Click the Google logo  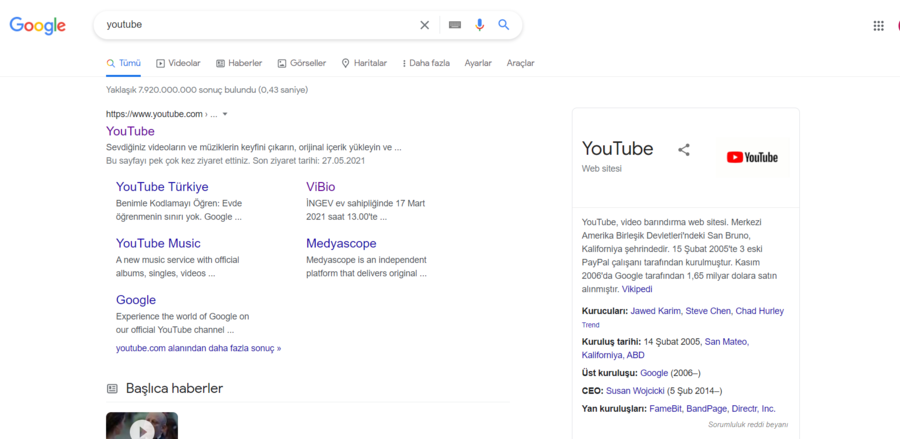[x=37, y=25]
